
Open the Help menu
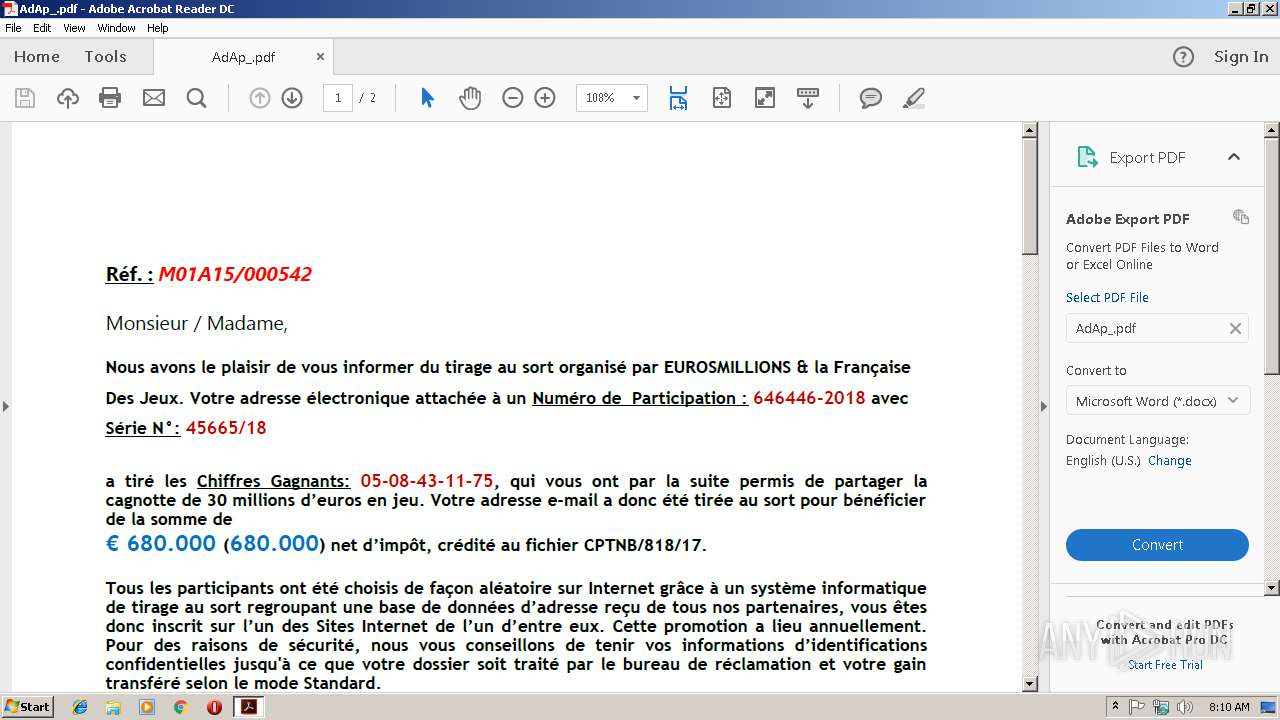coord(158,28)
